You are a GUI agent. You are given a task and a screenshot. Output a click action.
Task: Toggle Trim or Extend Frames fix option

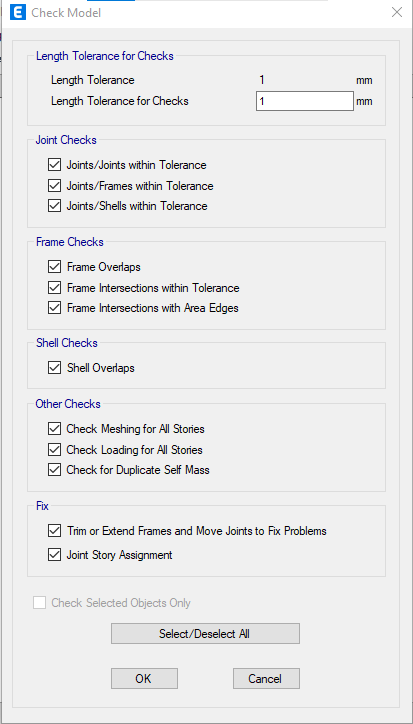[55, 531]
